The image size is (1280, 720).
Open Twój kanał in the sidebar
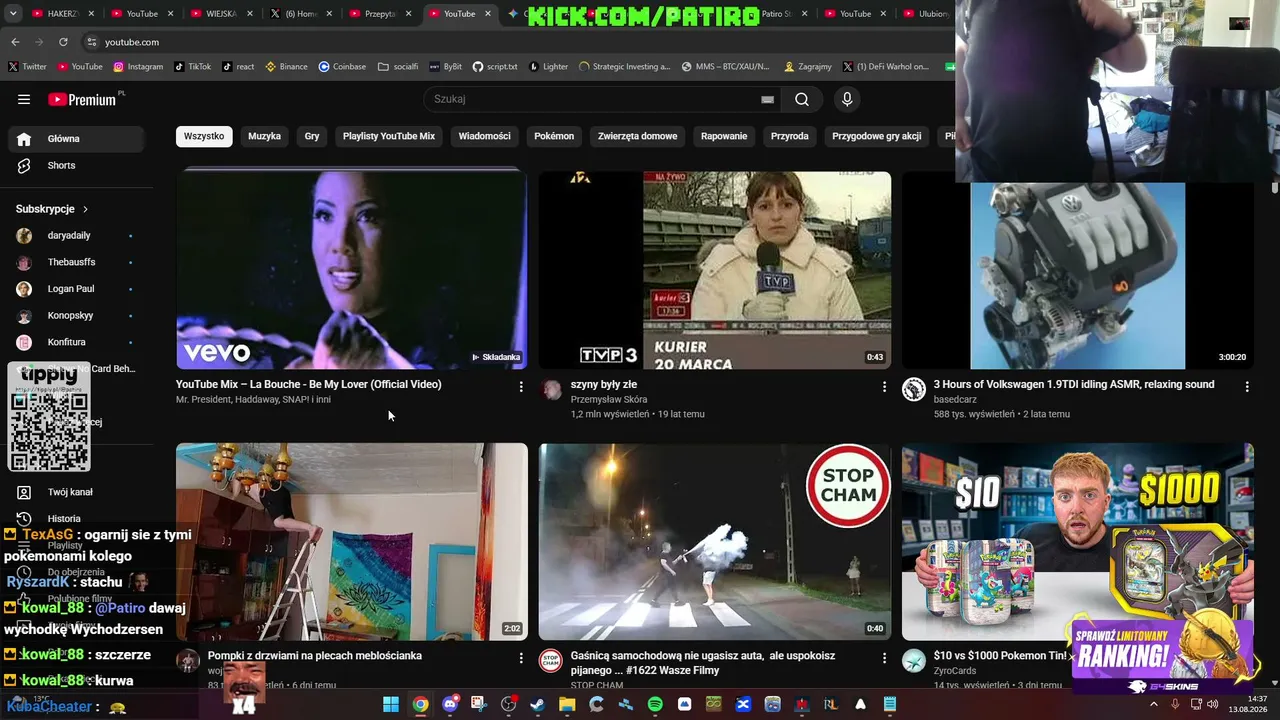coord(76,492)
